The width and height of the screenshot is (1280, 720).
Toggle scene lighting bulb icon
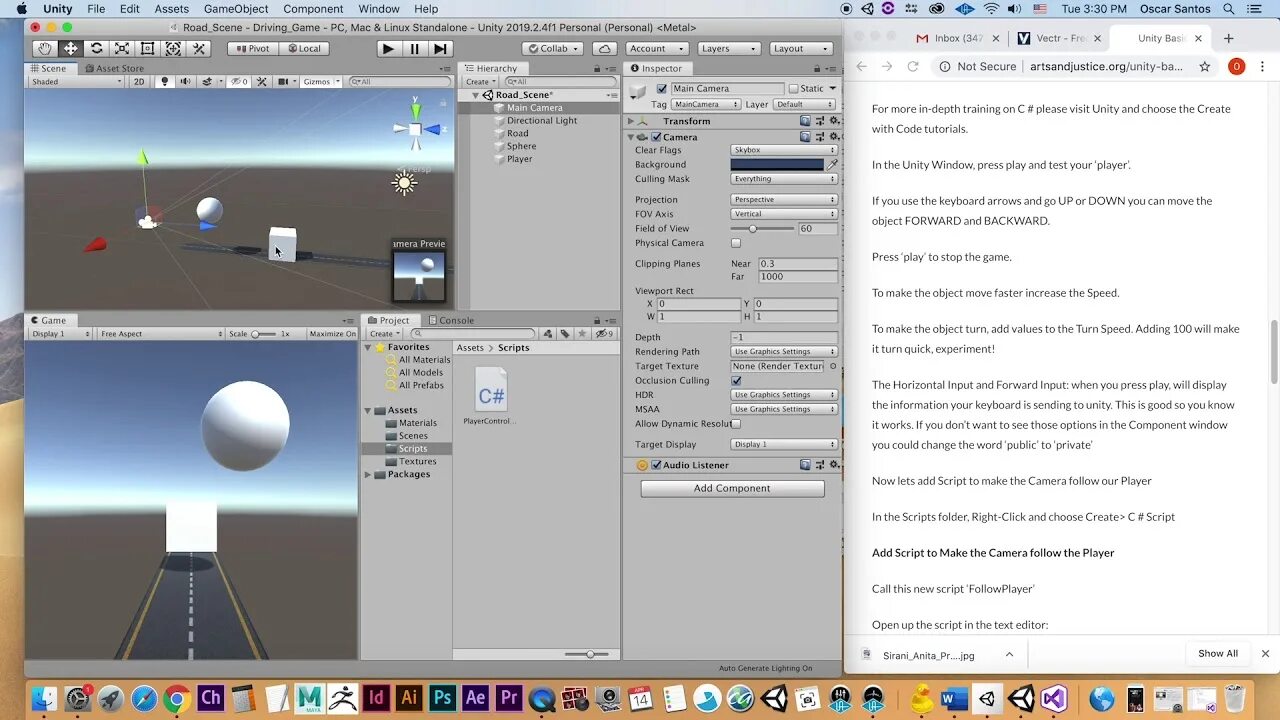point(165,82)
